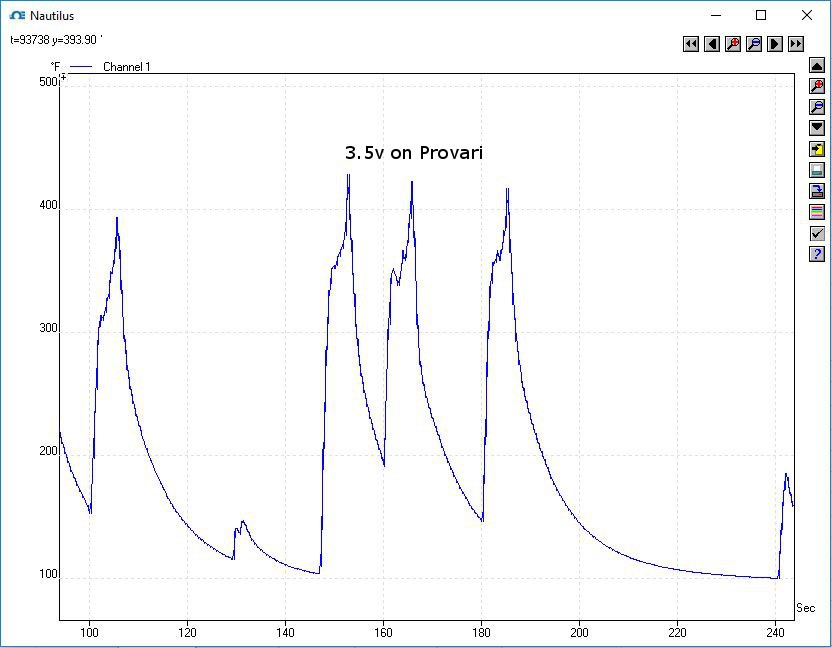Zoom out on the horizontal time axis
Screen dimensions: 832x648
[754, 44]
